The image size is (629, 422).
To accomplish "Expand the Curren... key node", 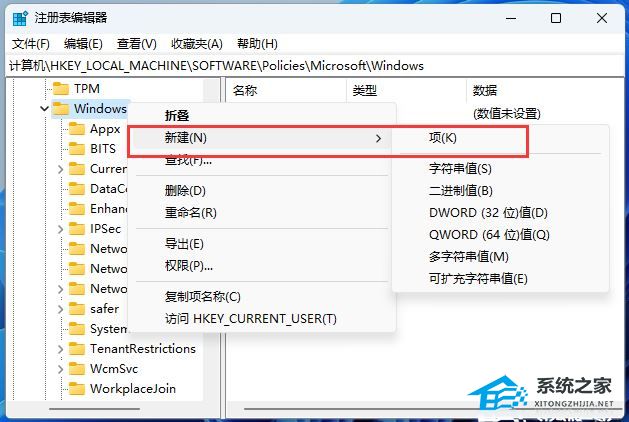I will pyautogui.click(x=61, y=169).
